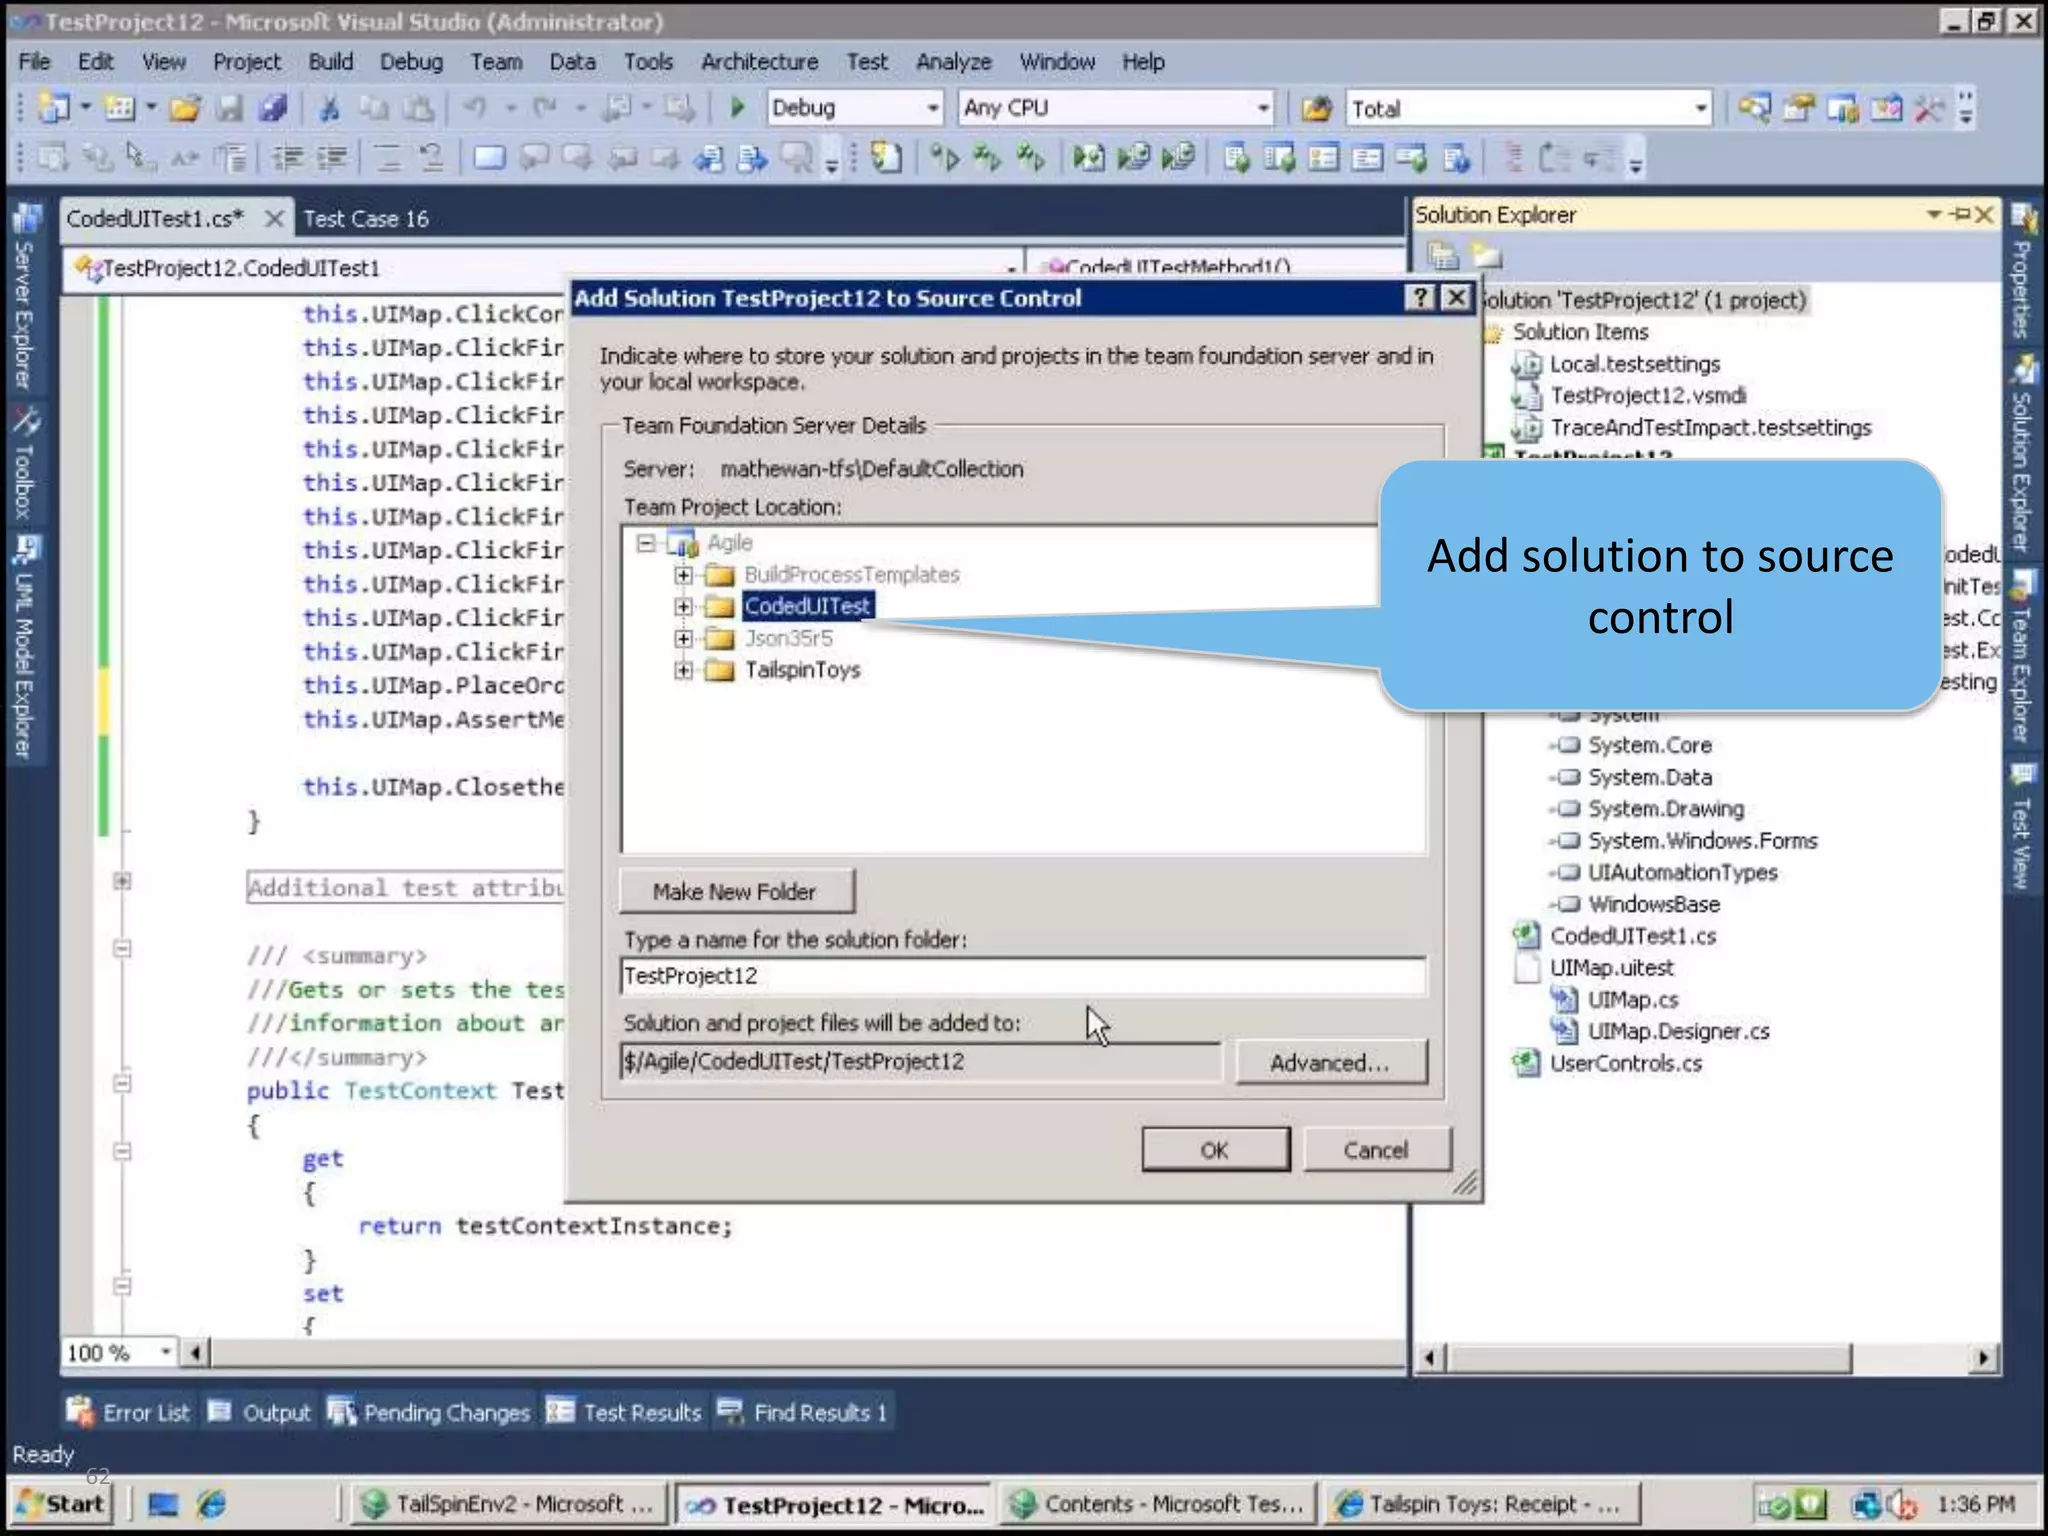Click the Cut scissors toolbar icon
The height and width of the screenshot is (1536, 2048).
coord(329,107)
